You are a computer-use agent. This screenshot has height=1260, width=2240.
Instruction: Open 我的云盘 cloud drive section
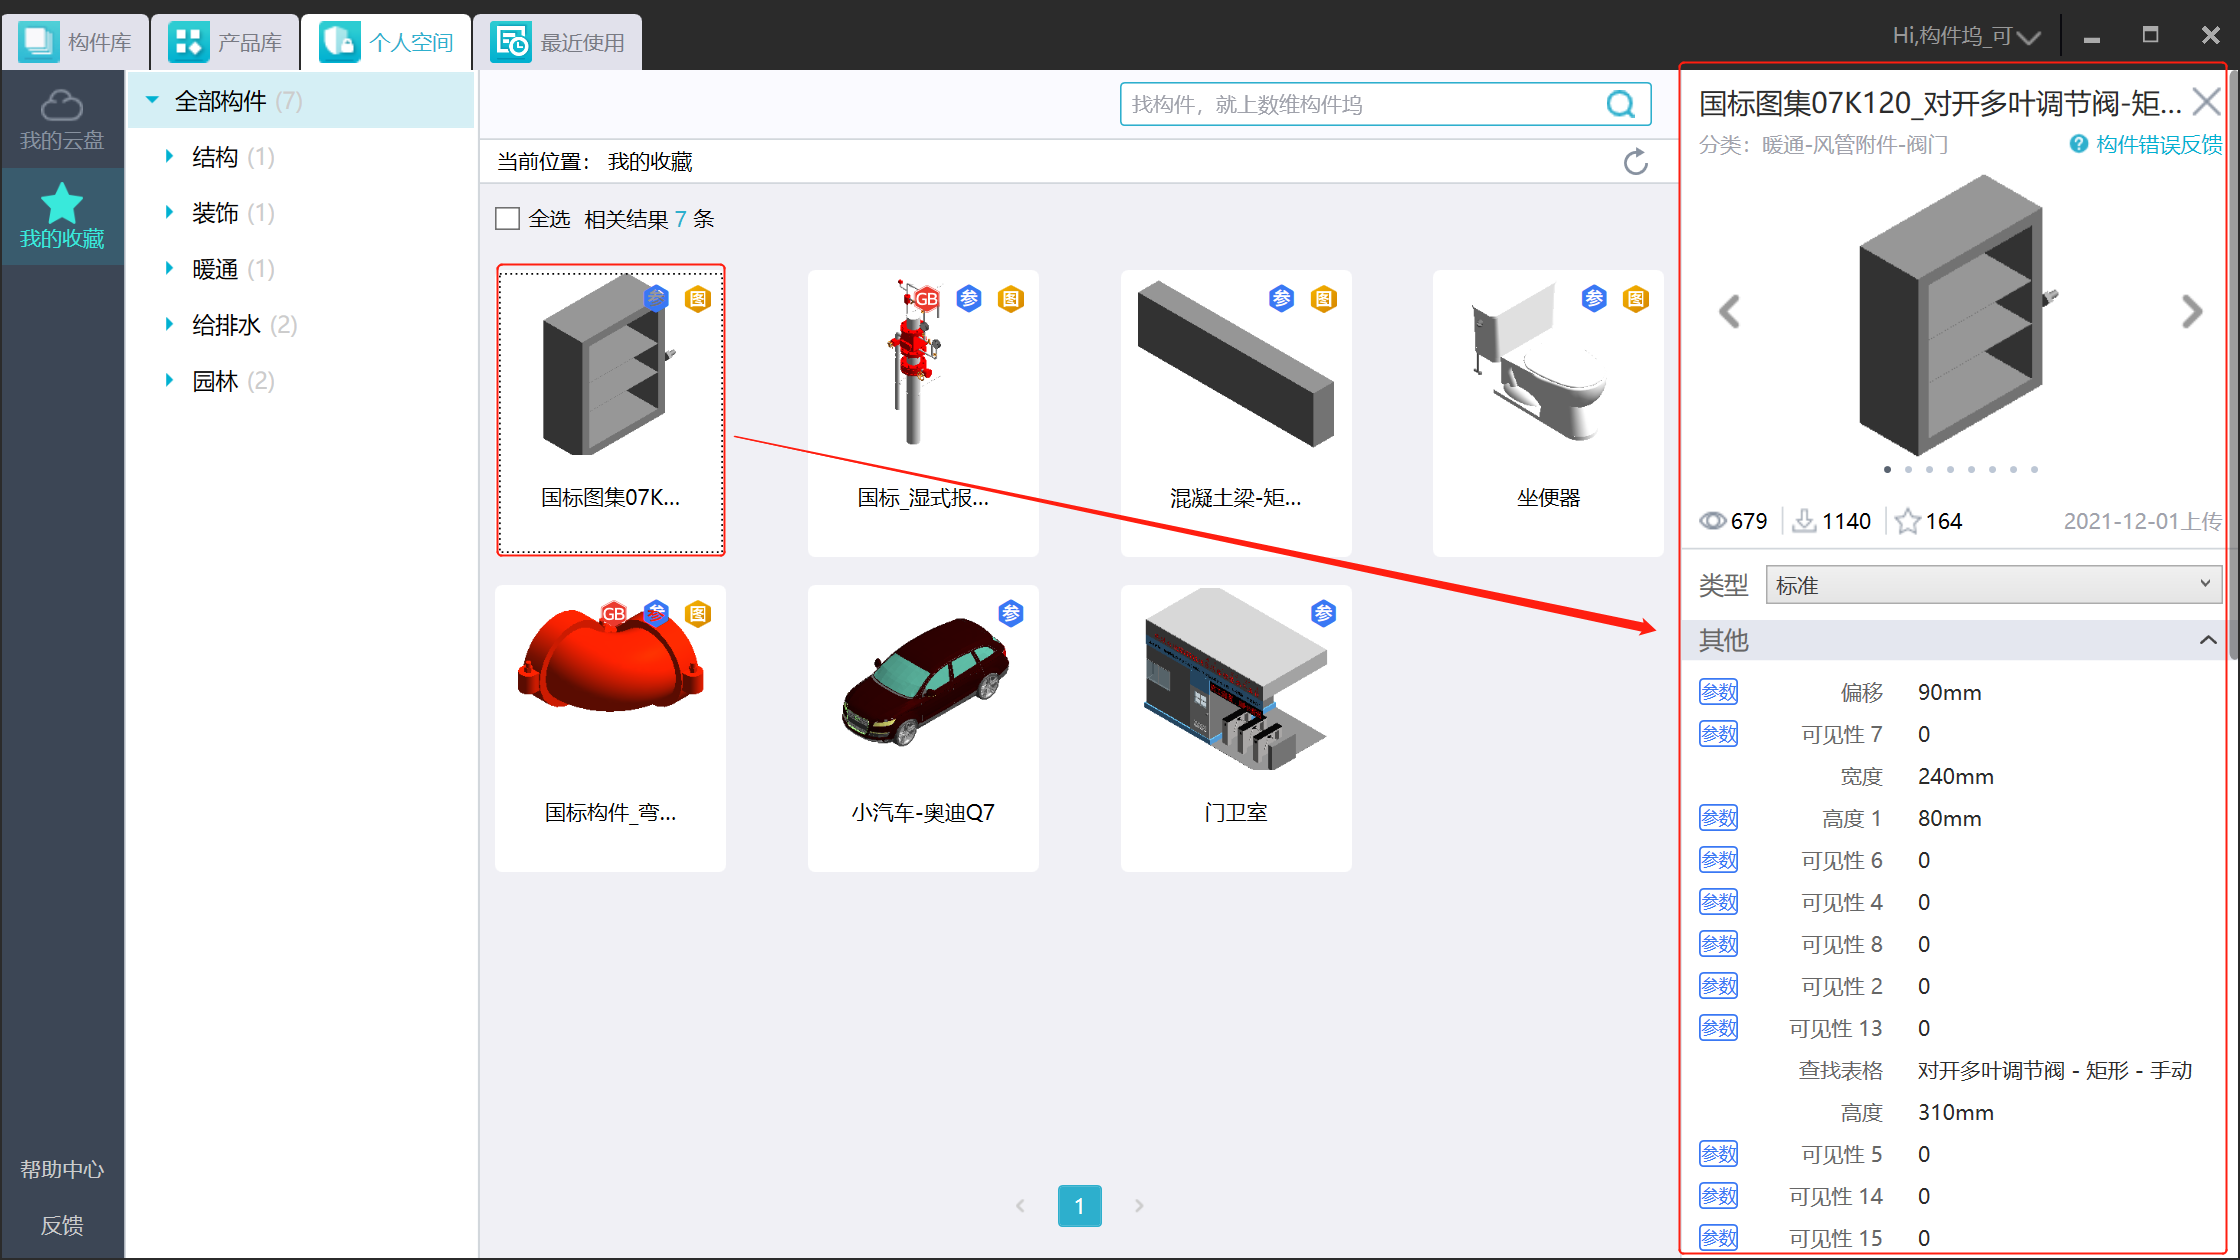tap(62, 120)
